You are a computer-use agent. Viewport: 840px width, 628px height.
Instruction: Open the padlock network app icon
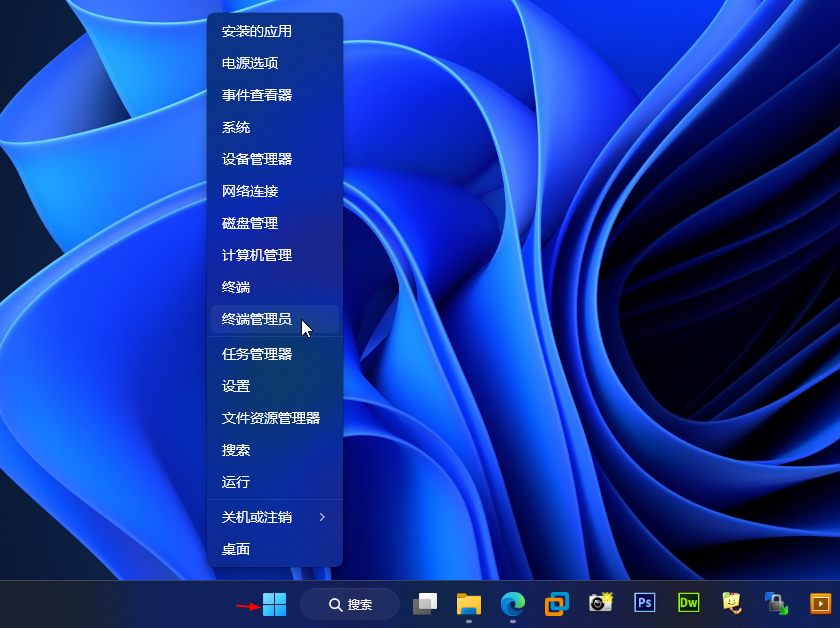[776, 603]
